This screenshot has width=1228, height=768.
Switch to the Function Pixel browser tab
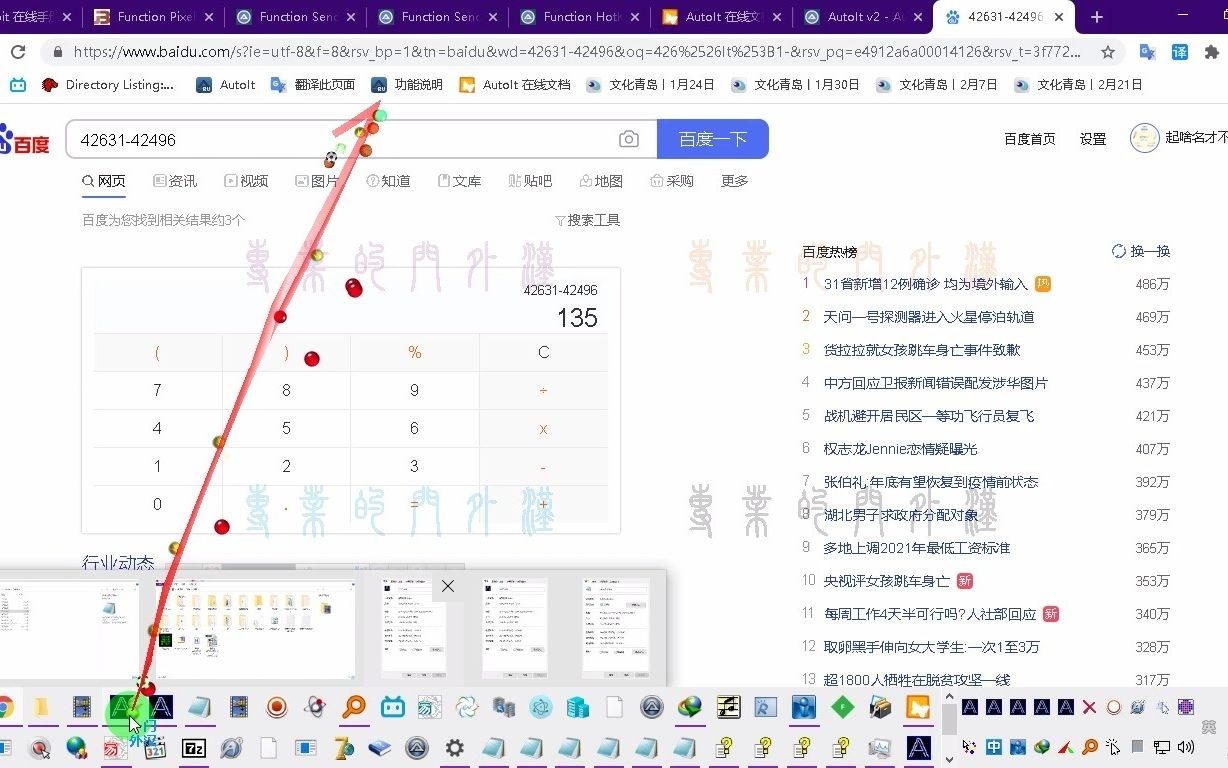152,17
